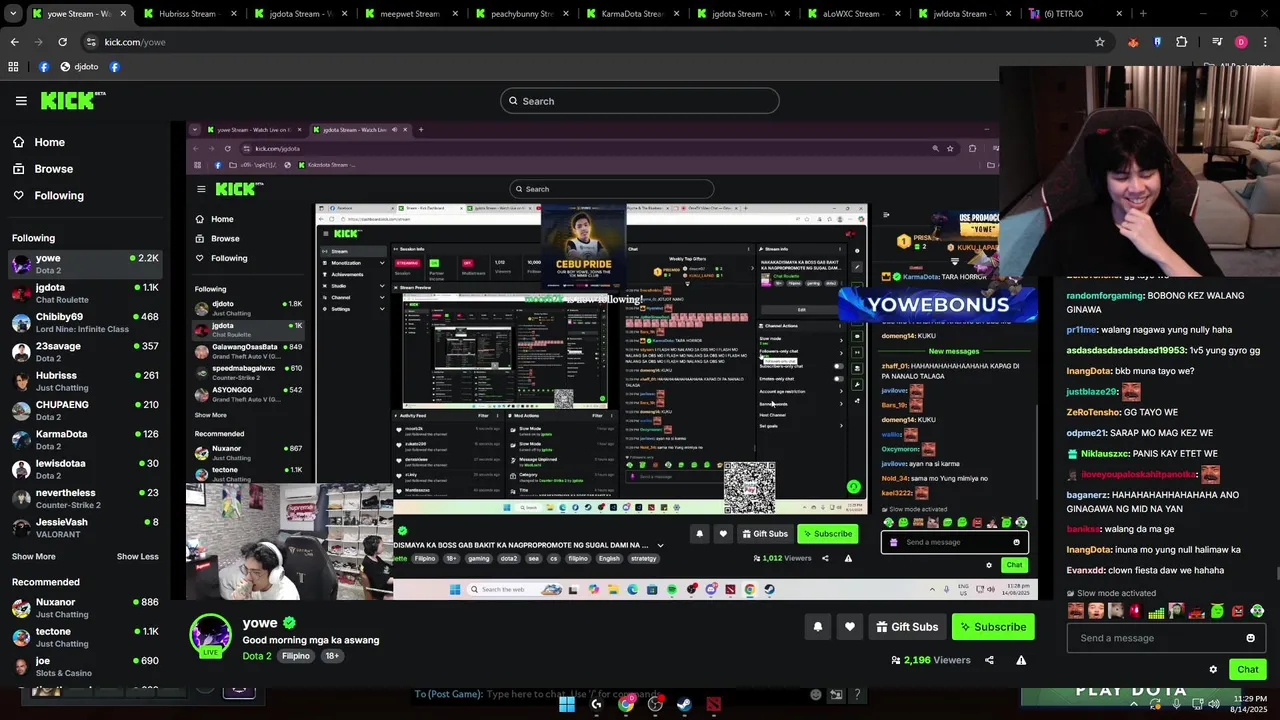This screenshot has height=720, width=1280.
Task: Click the Kick Search box
Action: click(x=640, y=101)
